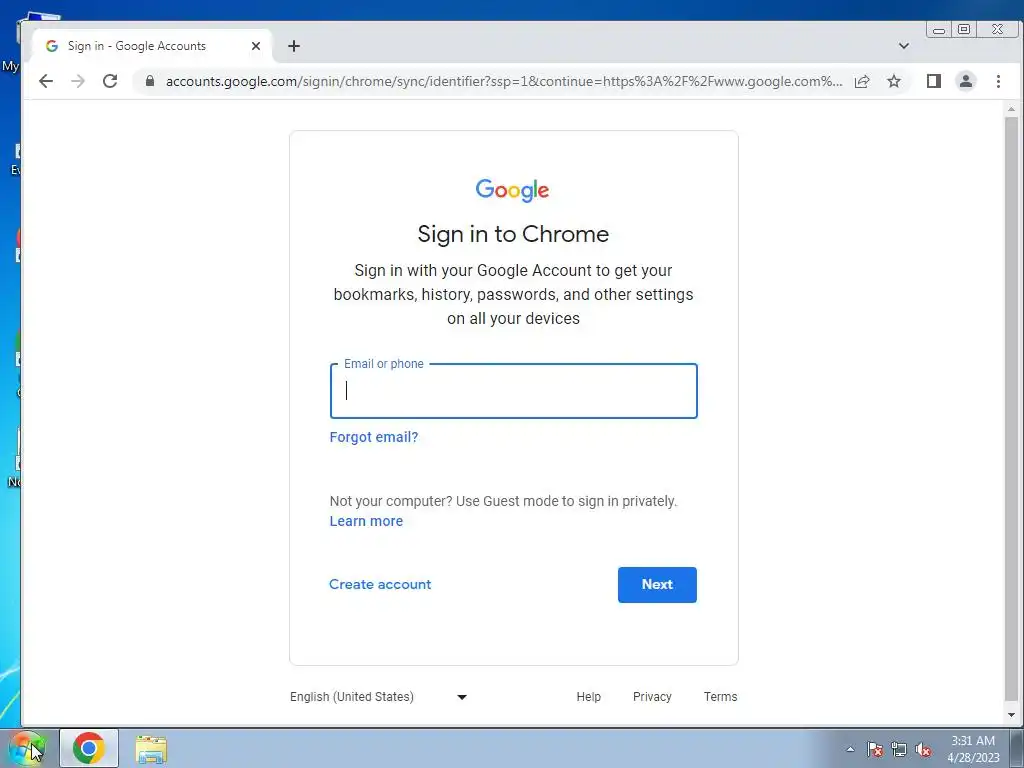
Task: Go back using the browser back arrow
Action: (x=46, y=81)
